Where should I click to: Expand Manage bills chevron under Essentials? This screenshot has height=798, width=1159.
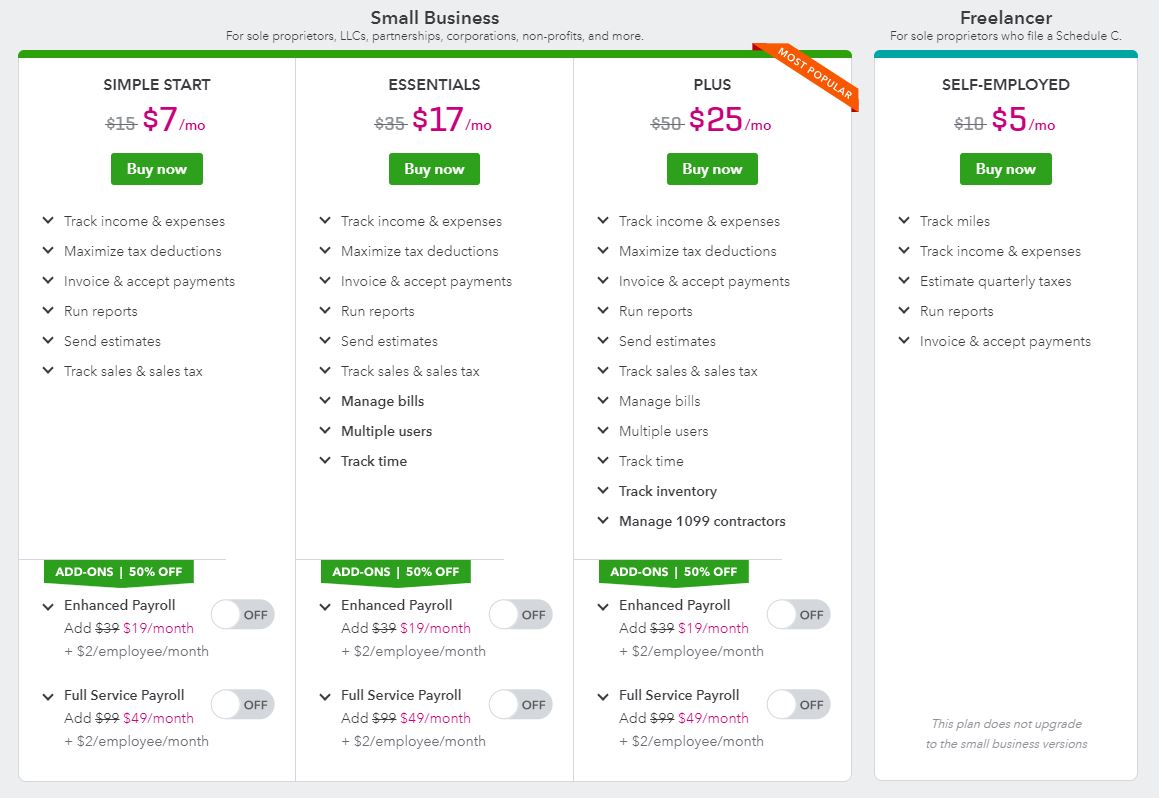tap(325, 401)
